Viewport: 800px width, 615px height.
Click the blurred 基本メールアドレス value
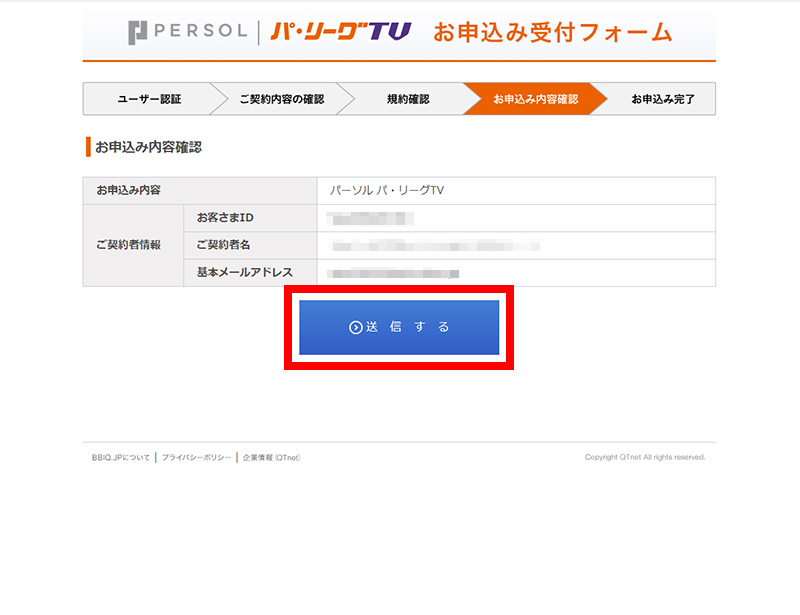click(393, 274)
